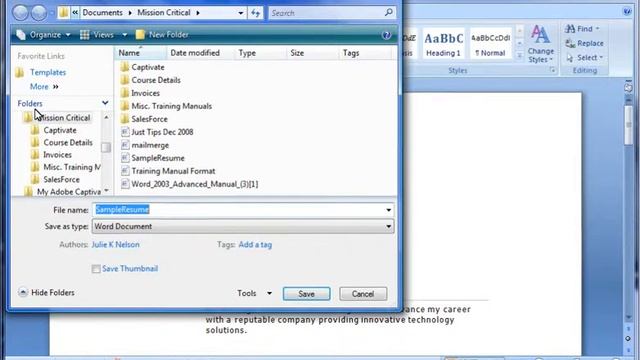The height and width of the screenshot is (360, 640).
Task: Collapse the Folders pane chevron
Action: pos(105,103)
